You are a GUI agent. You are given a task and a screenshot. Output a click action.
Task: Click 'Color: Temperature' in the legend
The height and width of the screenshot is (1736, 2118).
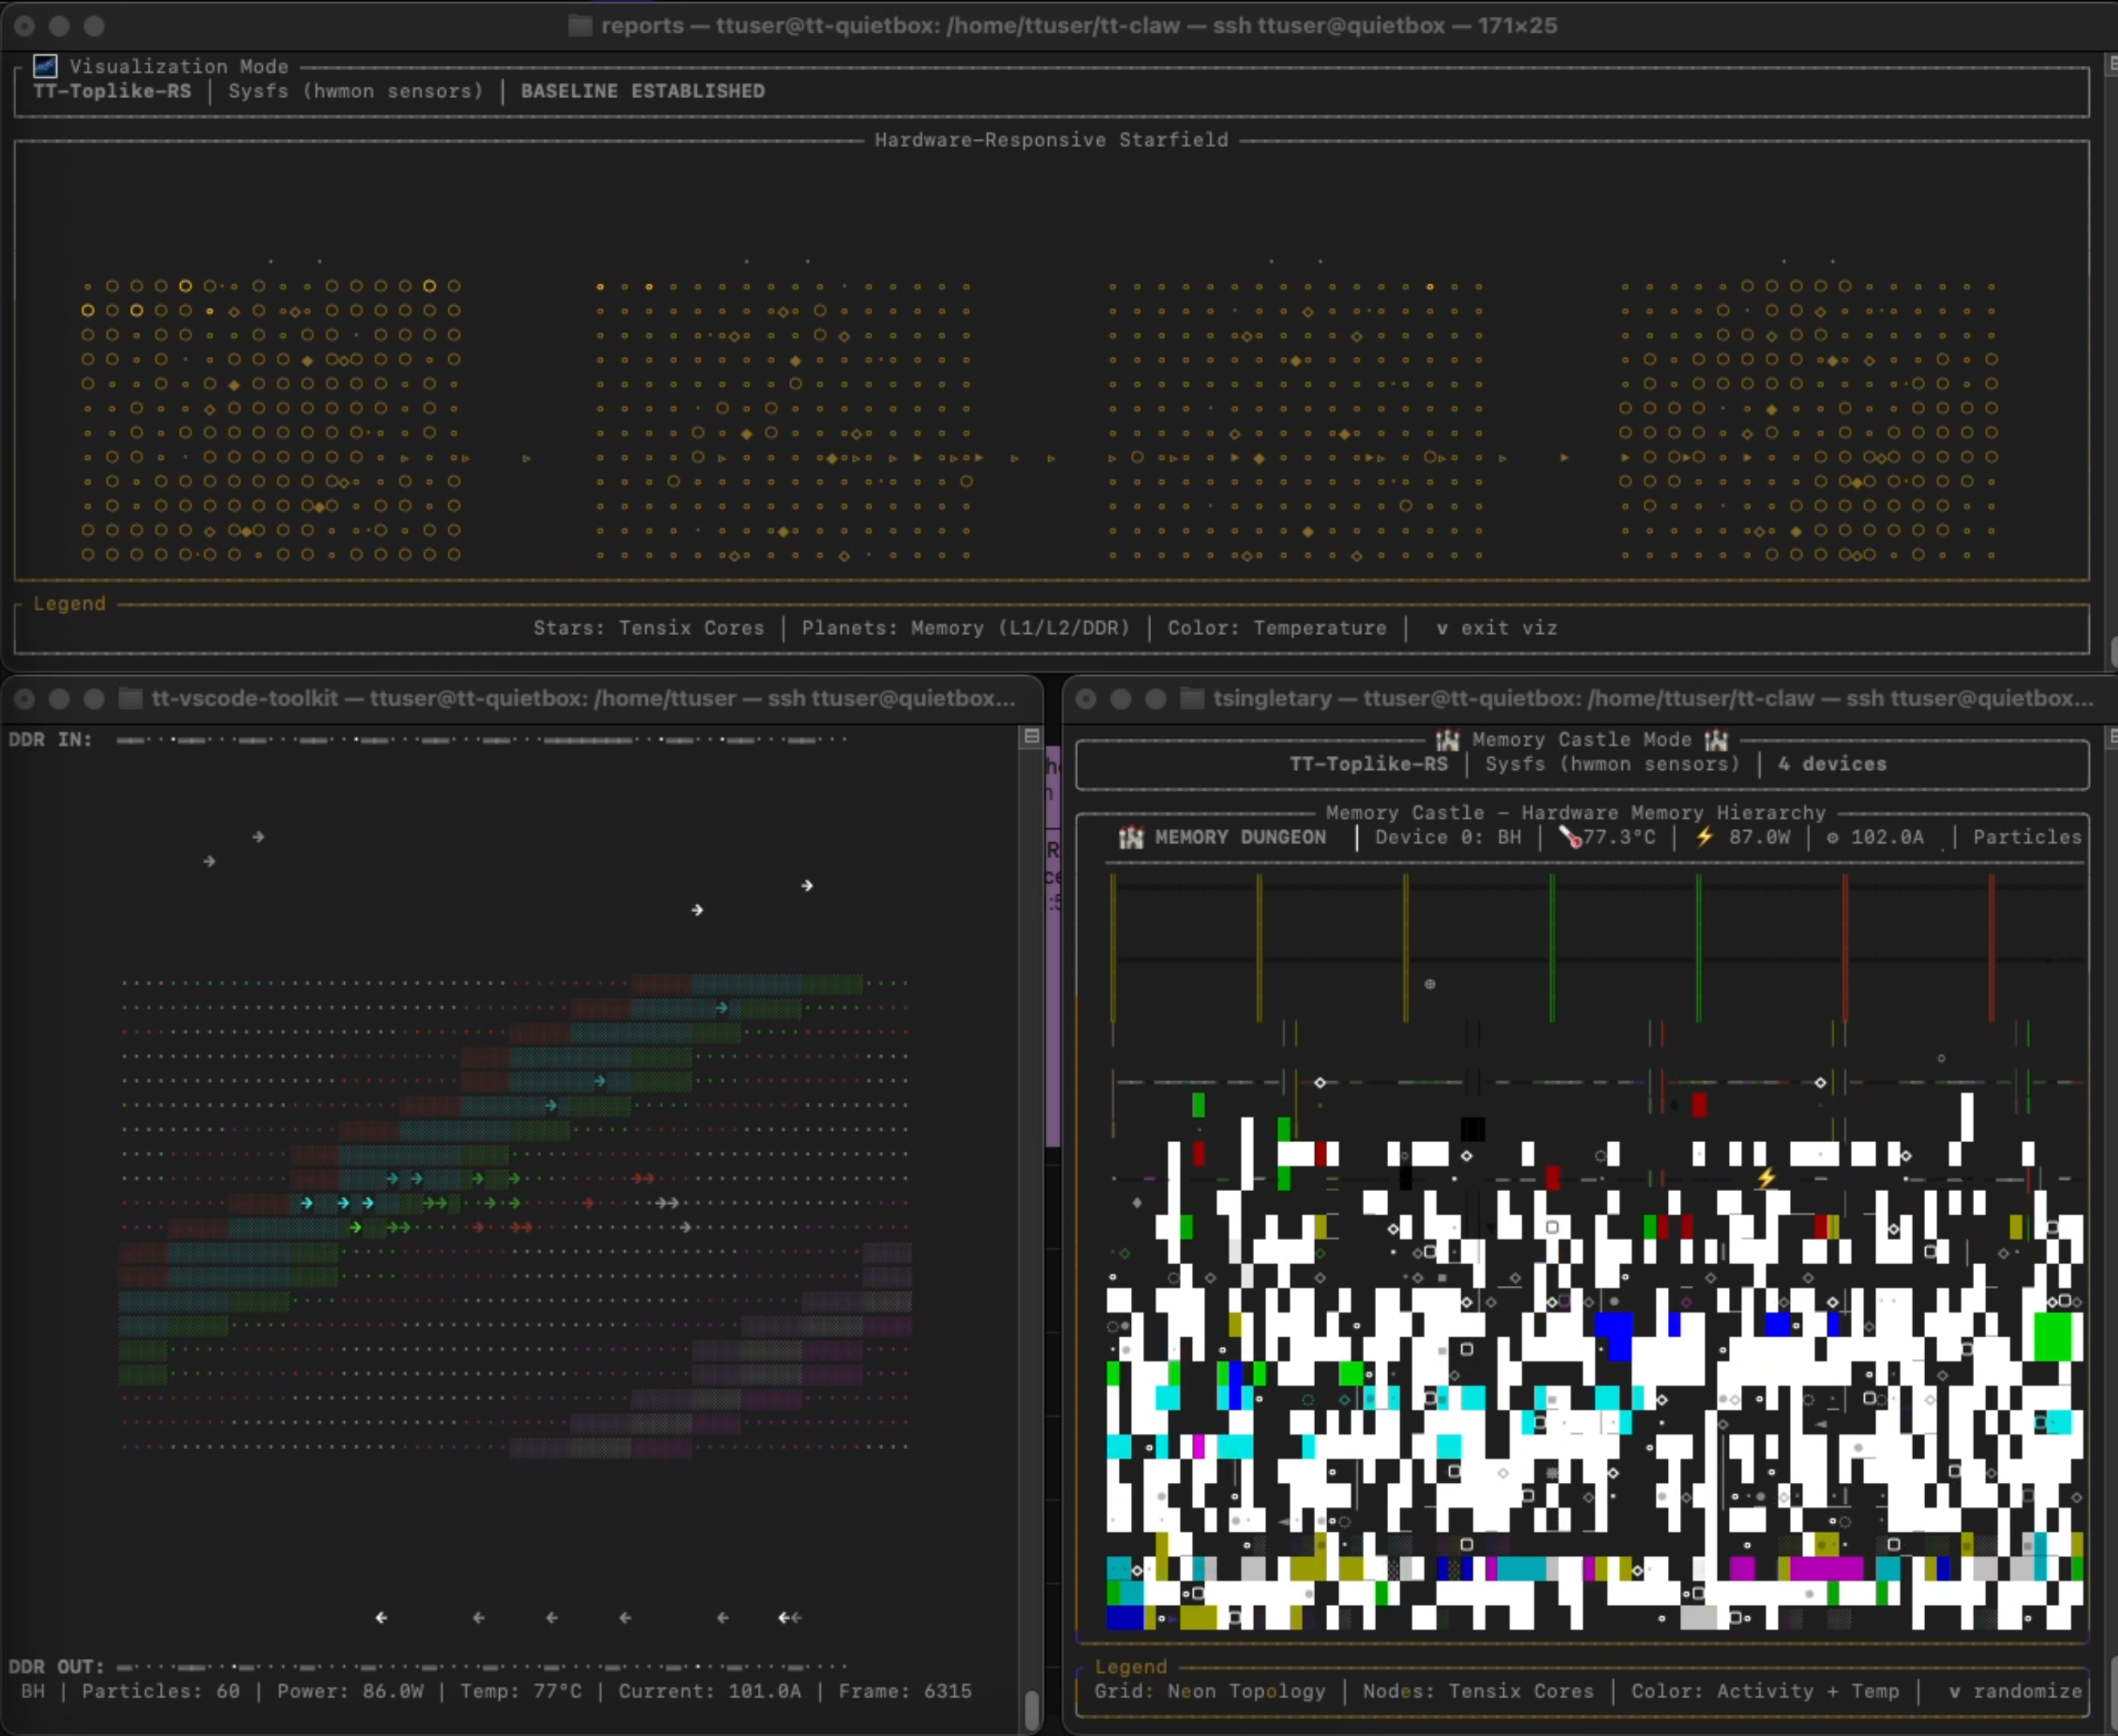tap(1277, 628)
